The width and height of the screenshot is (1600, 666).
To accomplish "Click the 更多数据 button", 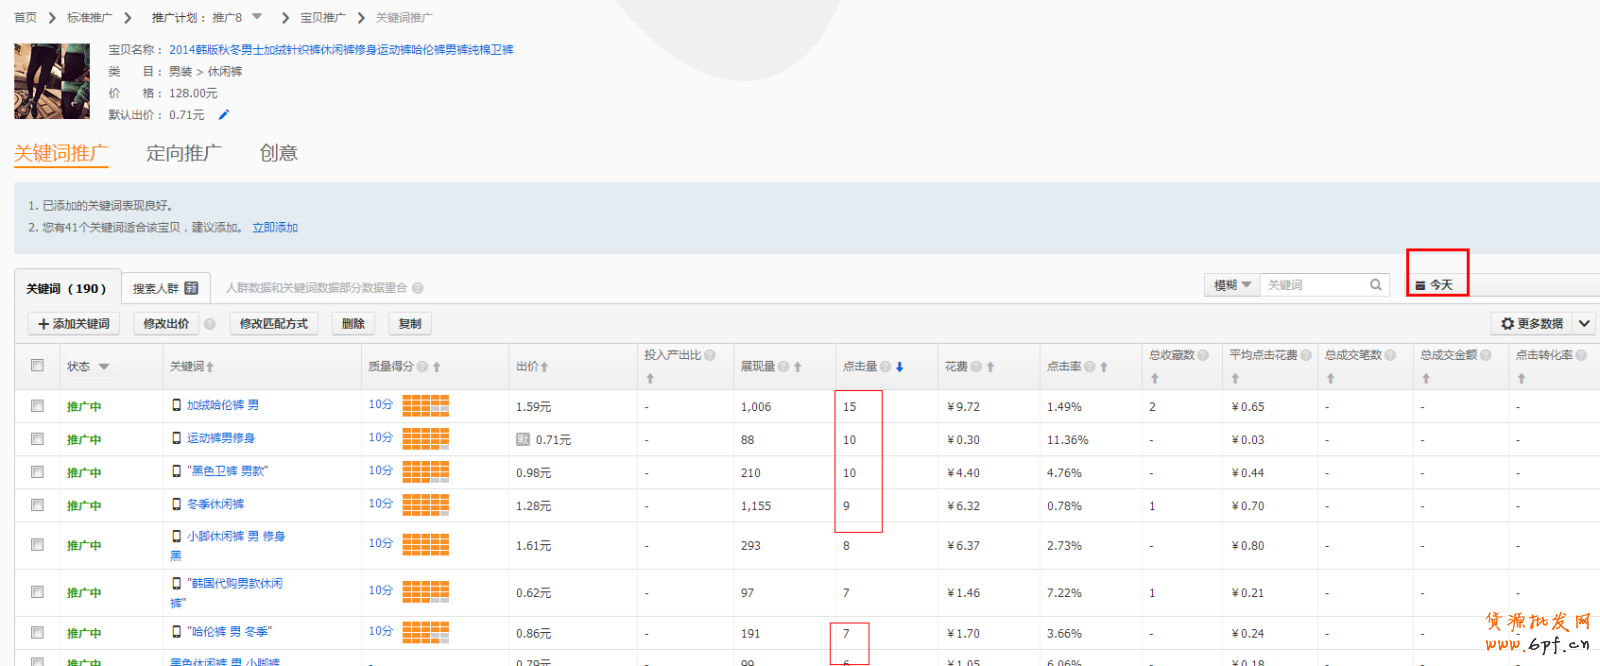I will [1532, 324].
